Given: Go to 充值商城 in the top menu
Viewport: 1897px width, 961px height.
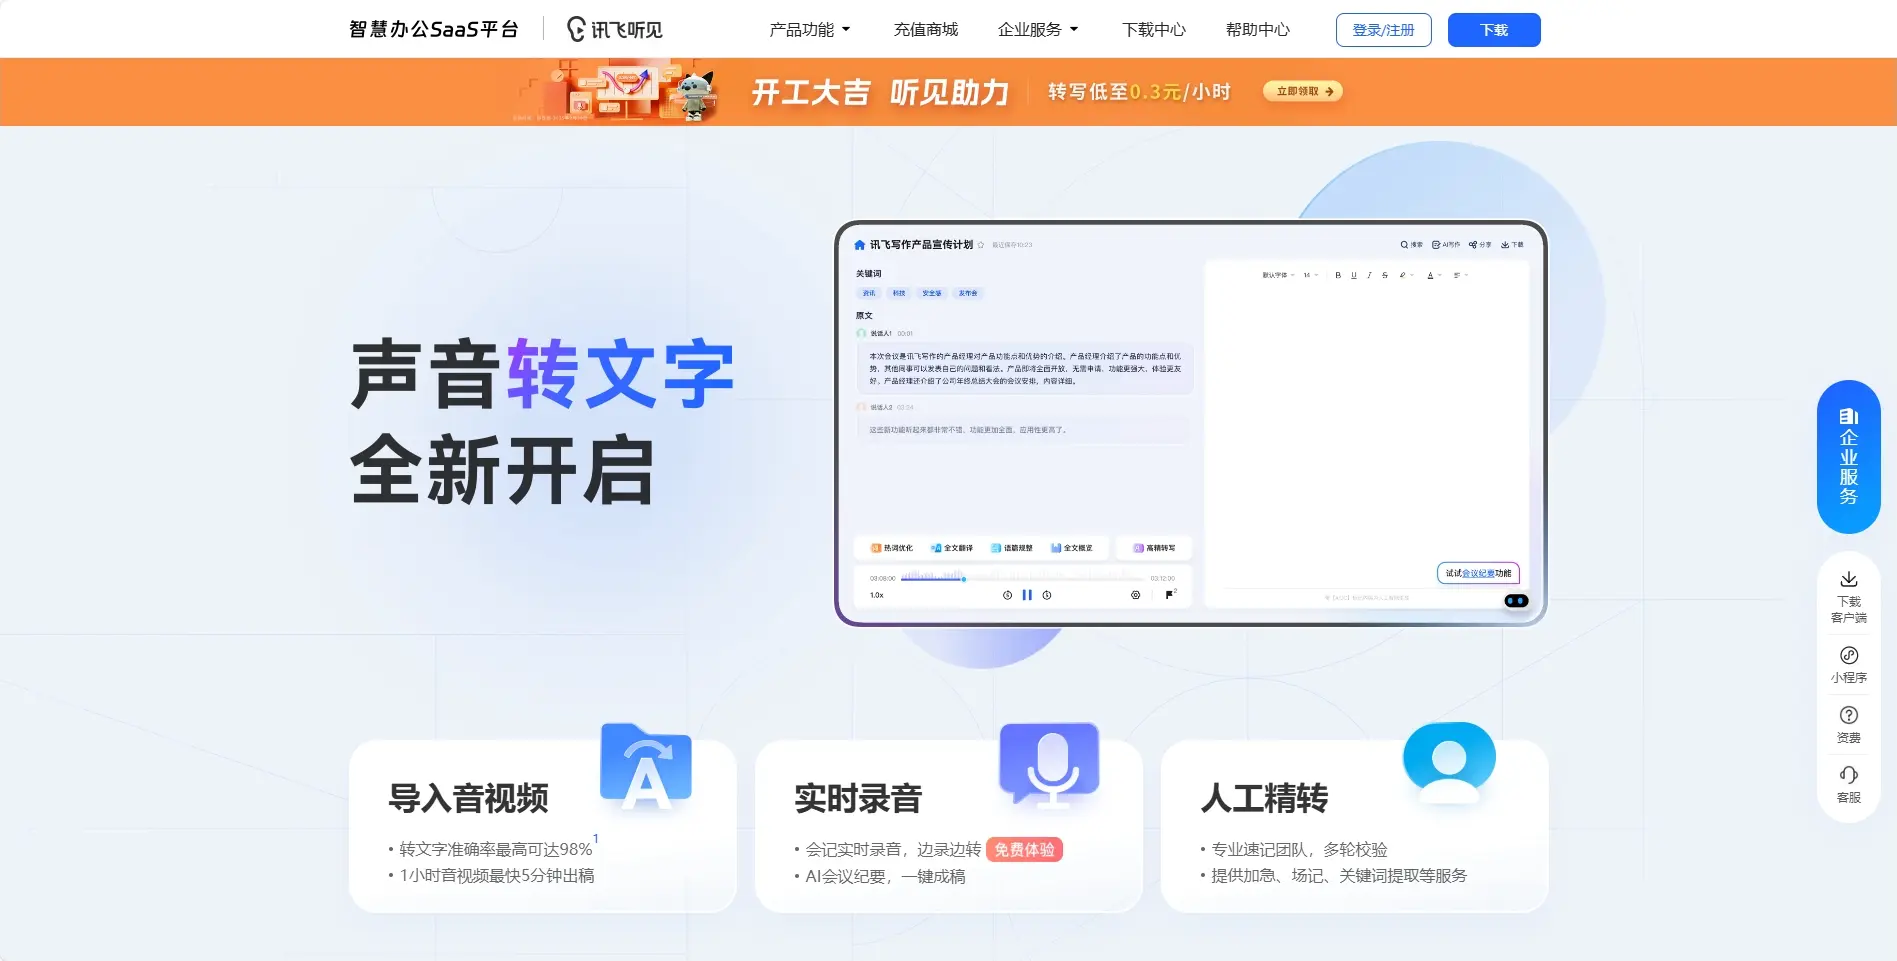Looking at the screenshot, I should pyautogui.click(x=925, y=29).
